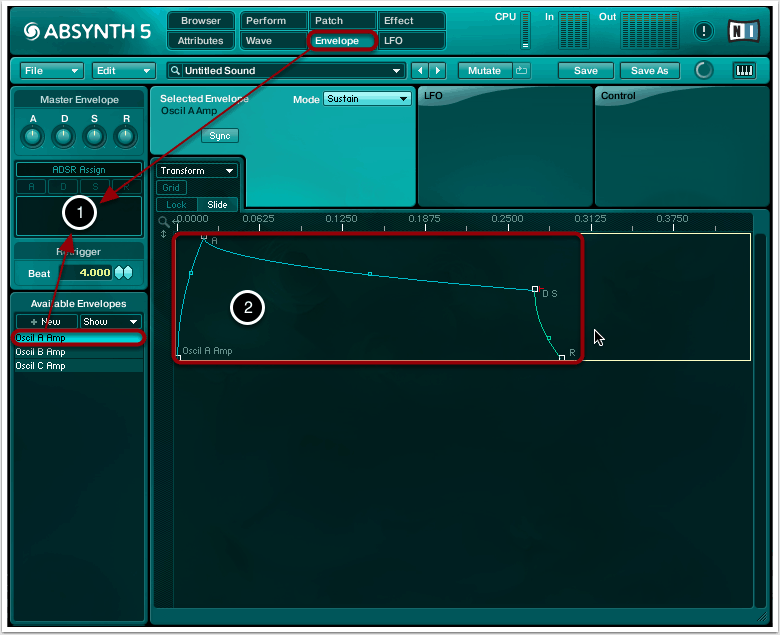Expand the Show dropdown in Available Envelopes

(x=110, y=322)
